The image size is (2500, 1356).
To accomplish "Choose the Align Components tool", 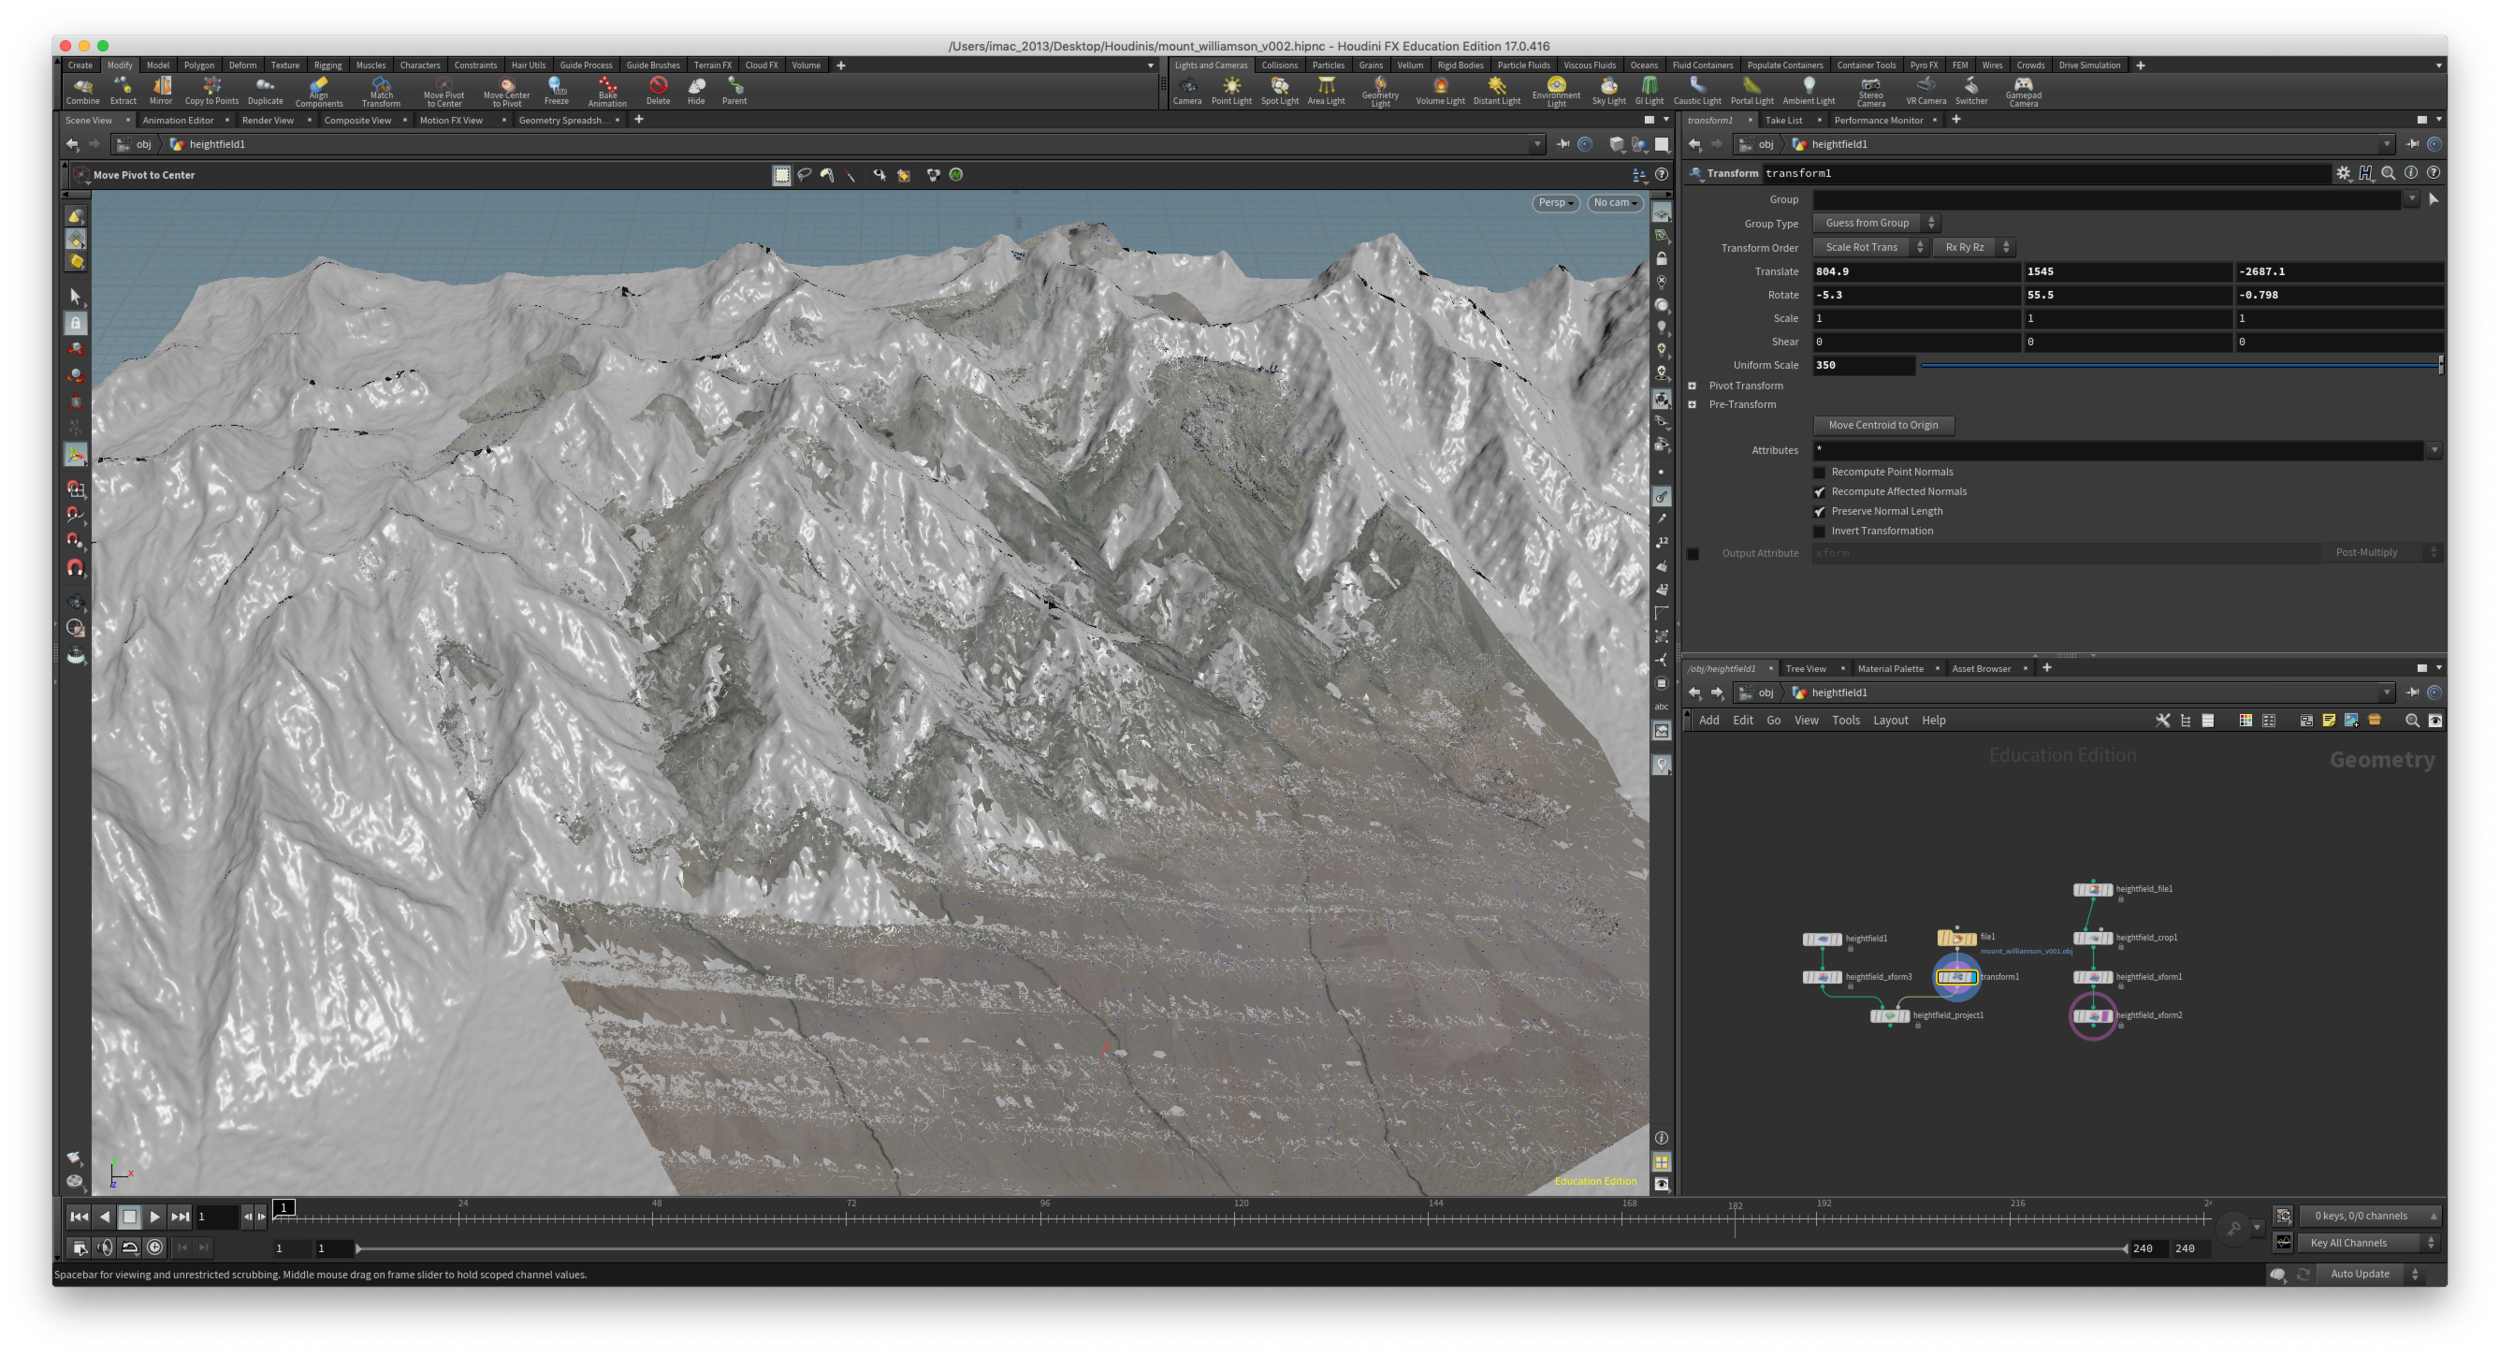I will (319, 92).
